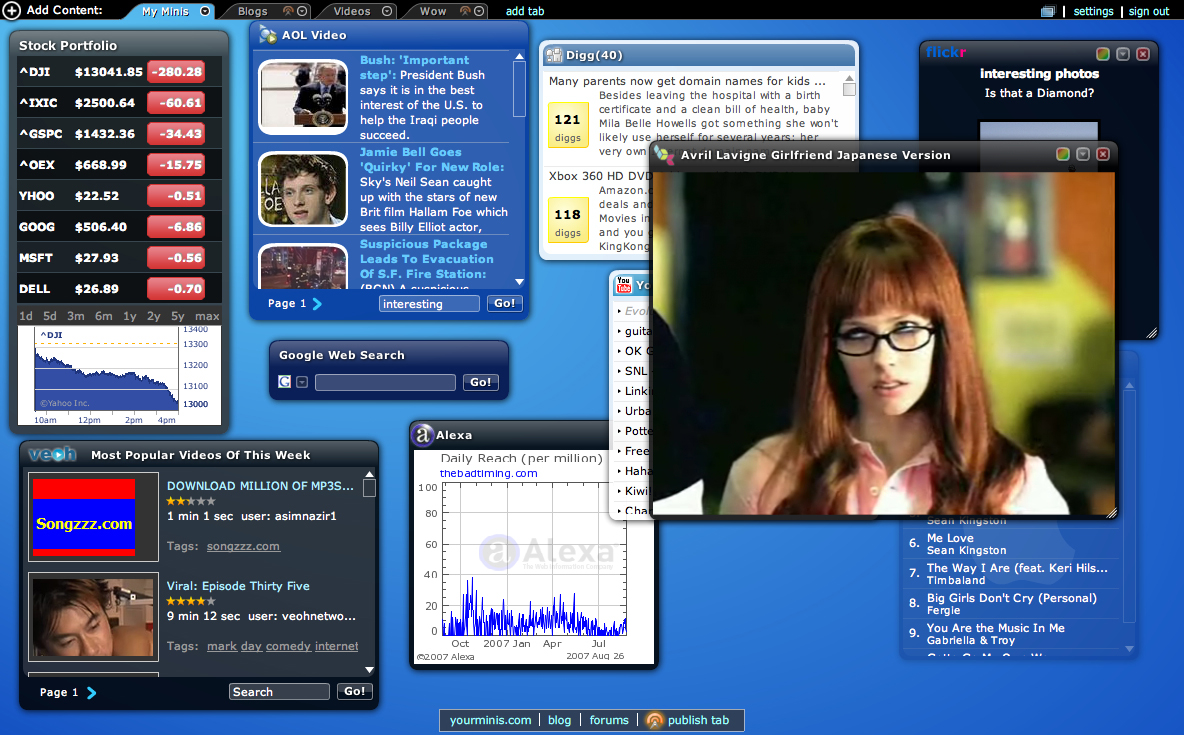Screen dimensions: 1184x735
Task: Click the Digg widget icon
Action: pos(554,55)
